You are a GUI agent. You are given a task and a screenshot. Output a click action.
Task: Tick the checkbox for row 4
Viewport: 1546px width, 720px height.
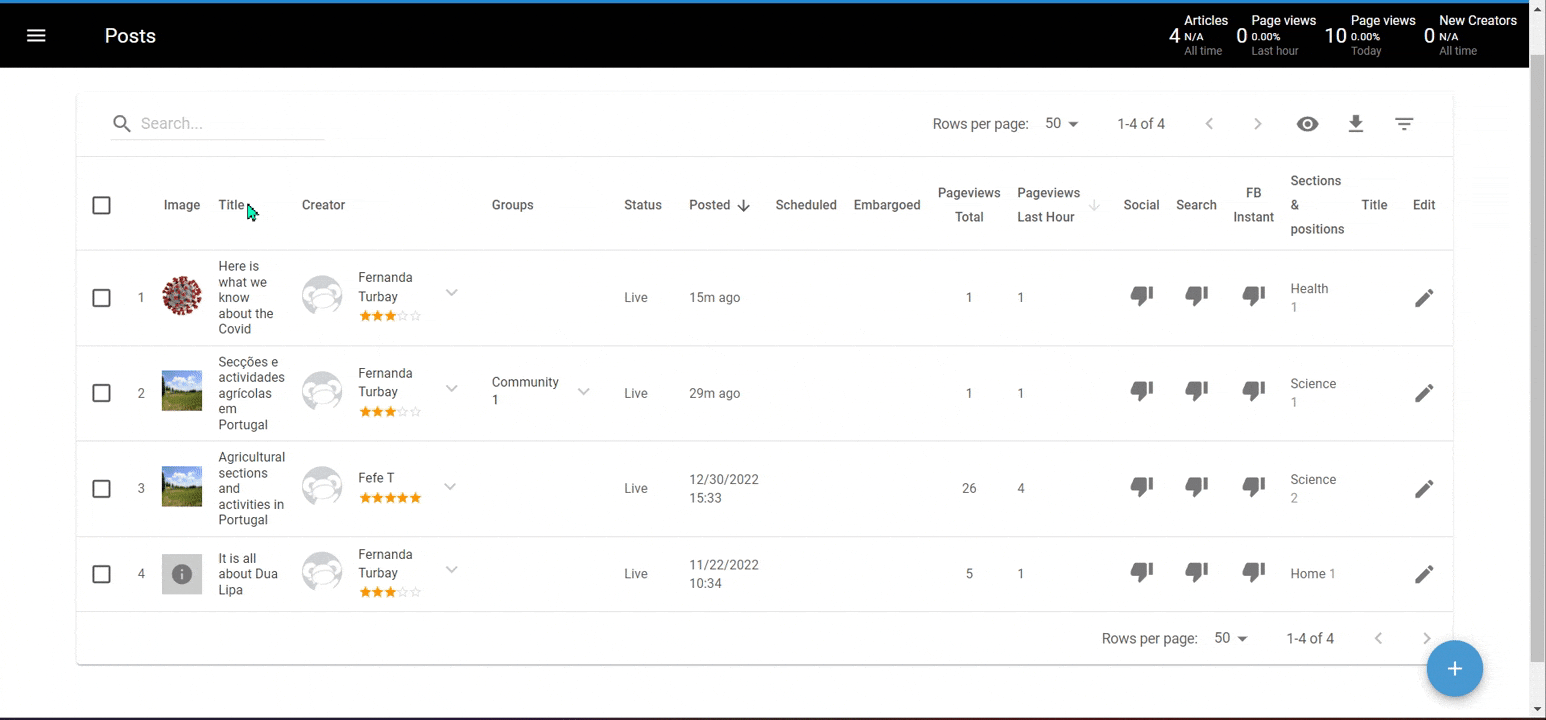[x=101, y=574]
